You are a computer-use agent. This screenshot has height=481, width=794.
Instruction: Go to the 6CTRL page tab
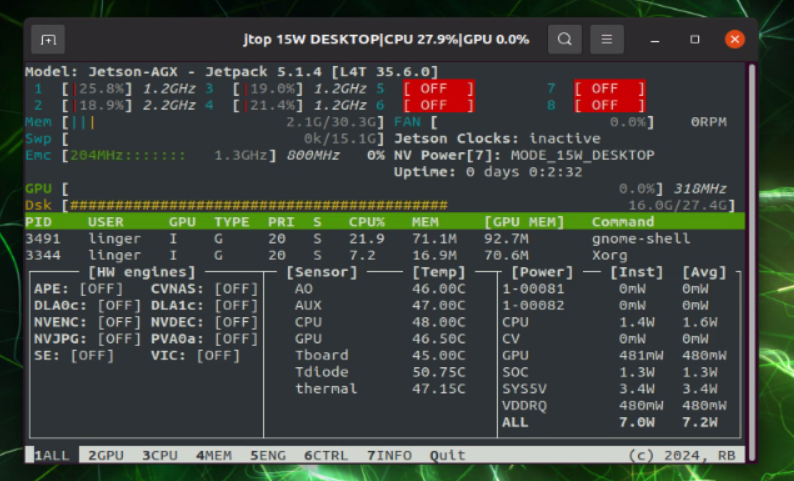326,455
